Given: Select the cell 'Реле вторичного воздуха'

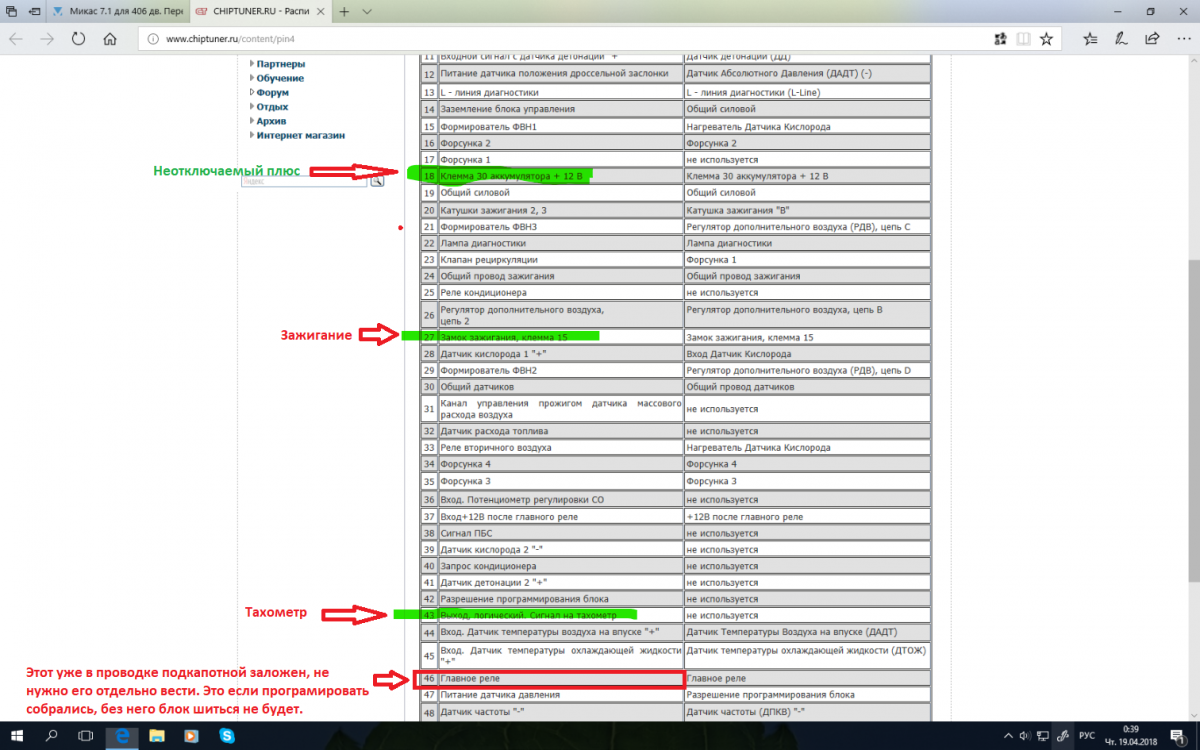Looking at the screenshot, I should click(560, 447).
